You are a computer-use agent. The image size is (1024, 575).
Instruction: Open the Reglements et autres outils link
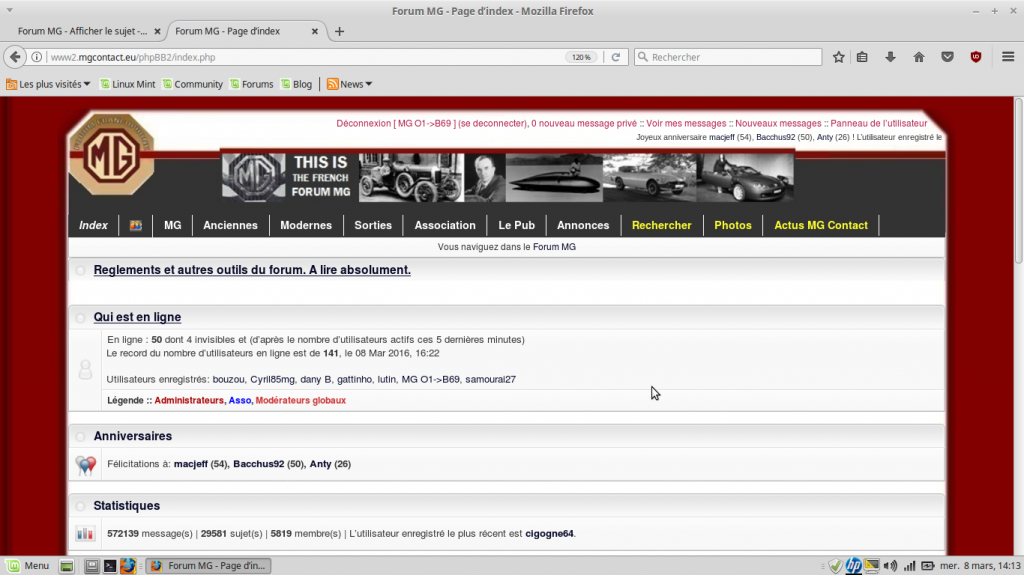coord(252,270)
